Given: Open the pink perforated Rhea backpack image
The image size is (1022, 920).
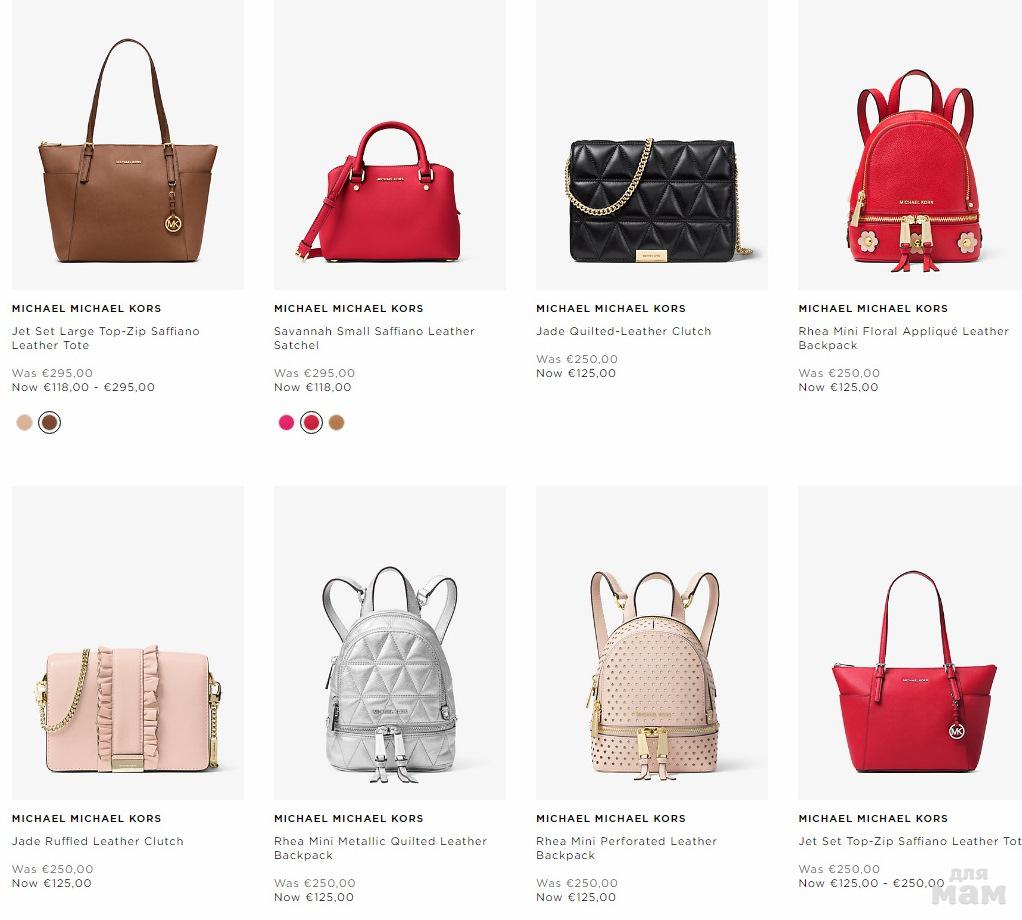Looking at the screenshot, I should pos(652,643).
